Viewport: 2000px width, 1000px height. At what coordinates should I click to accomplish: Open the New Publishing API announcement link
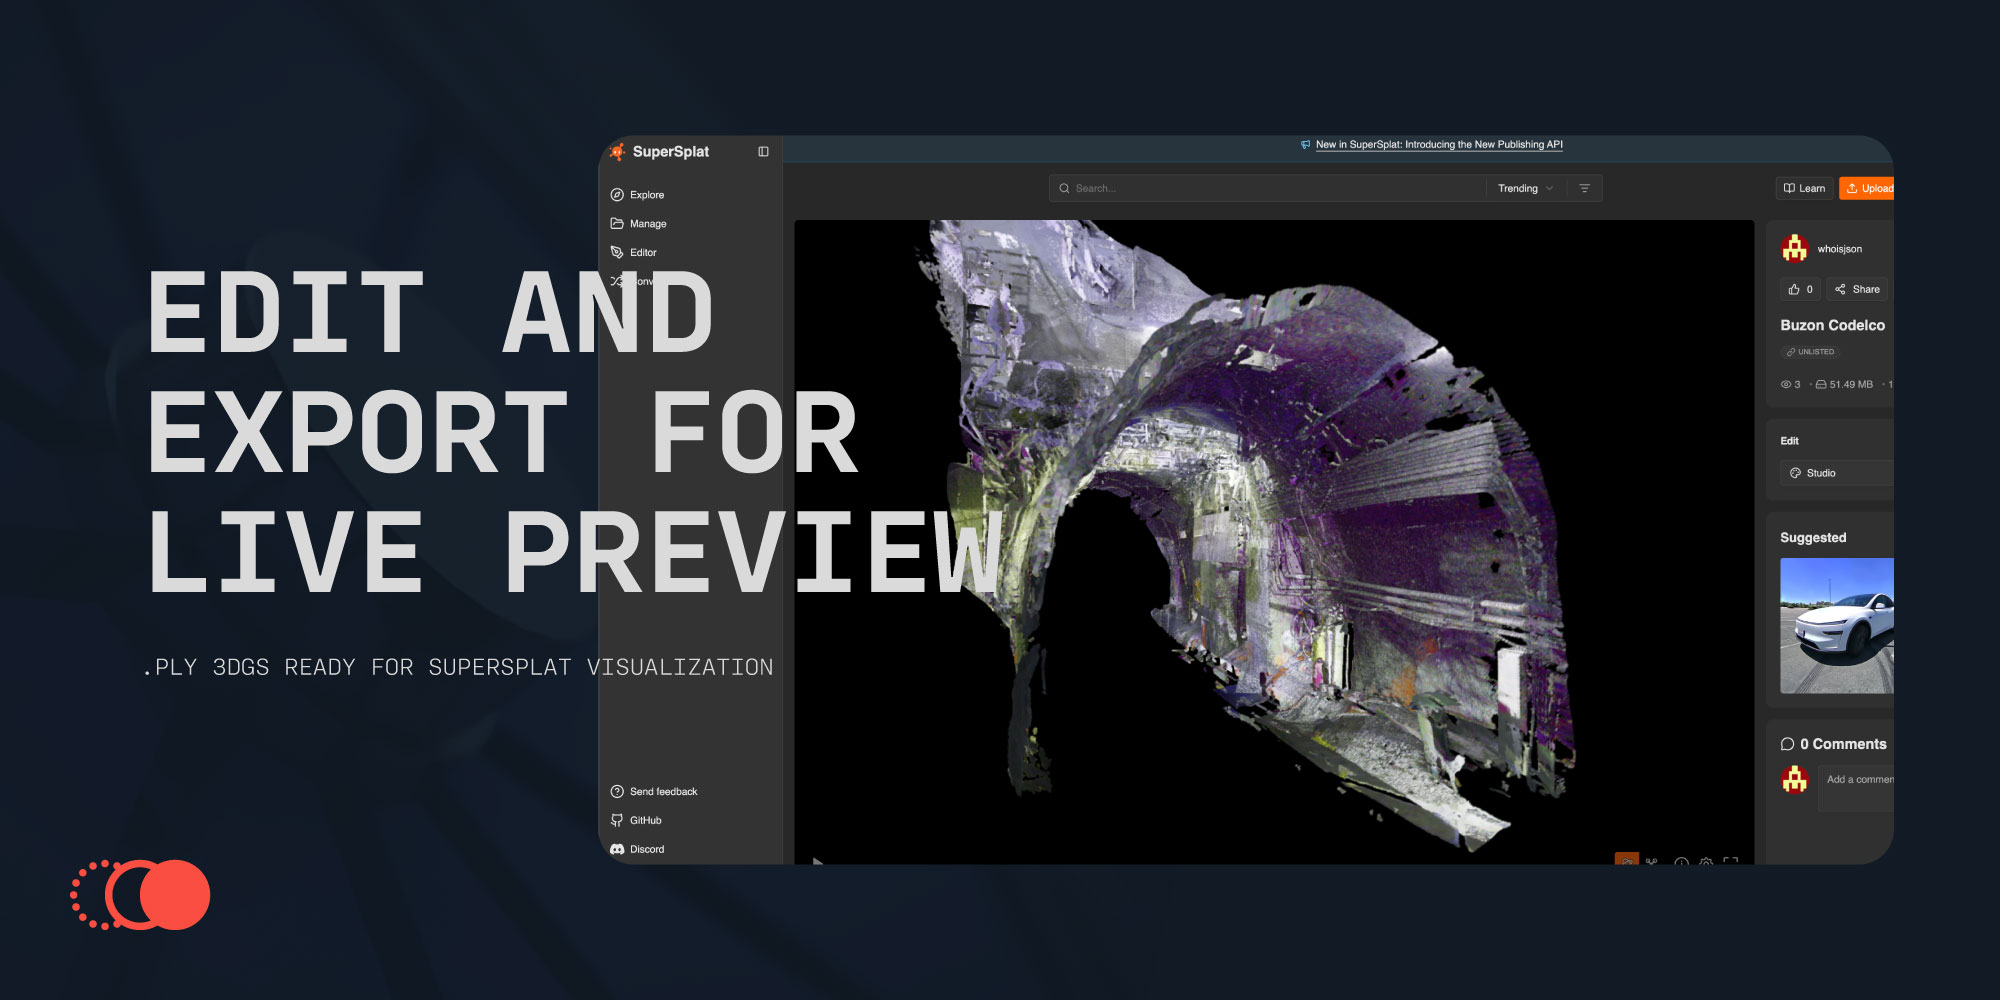[x=1439, y=145]
